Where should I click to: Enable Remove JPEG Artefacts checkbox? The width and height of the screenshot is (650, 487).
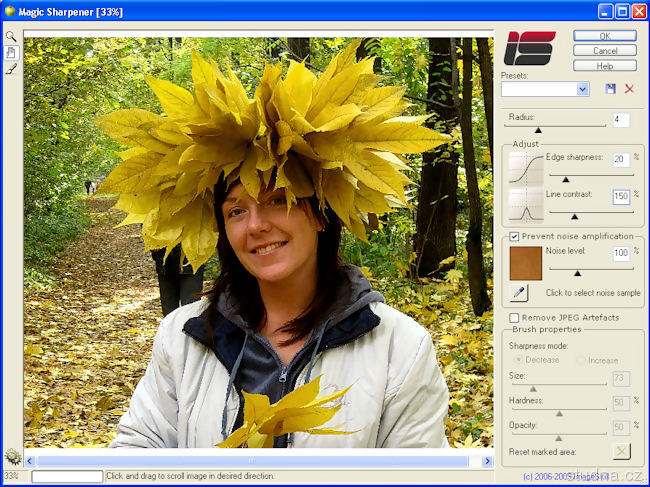pyautogui.click(x=514, y=317)
